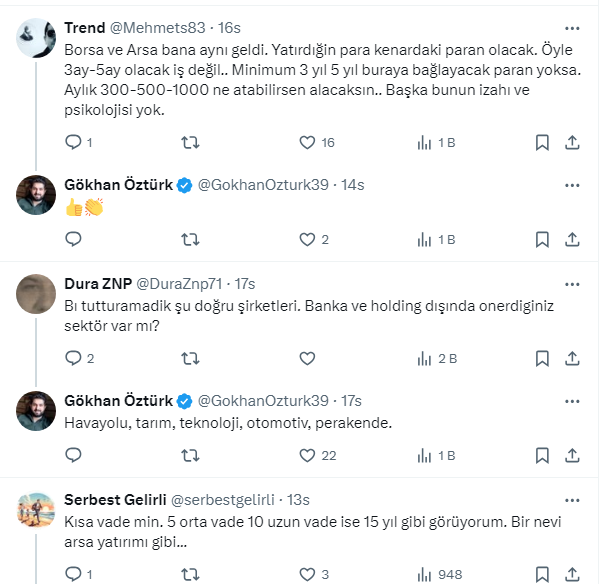Open Dura ZNP's profile picture
The width and height of the screenshot is (604, 584).
(36, 294)
